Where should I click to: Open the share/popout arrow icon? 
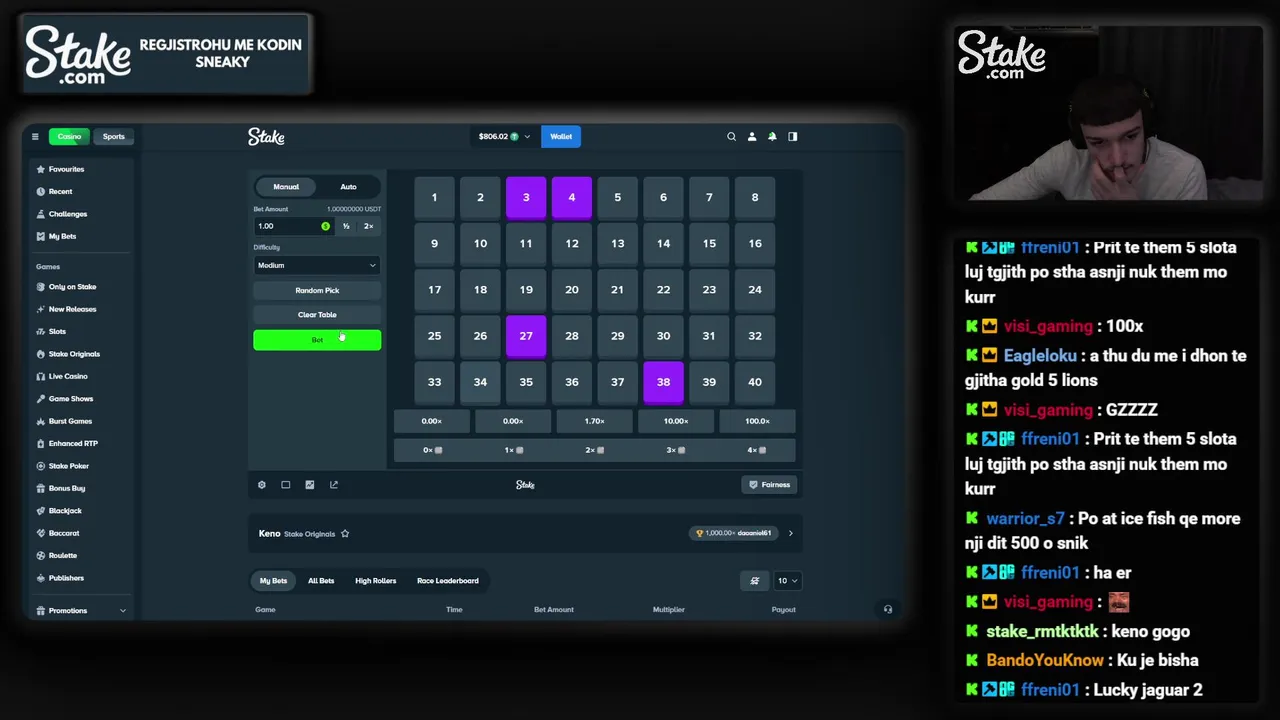[334, 485]
